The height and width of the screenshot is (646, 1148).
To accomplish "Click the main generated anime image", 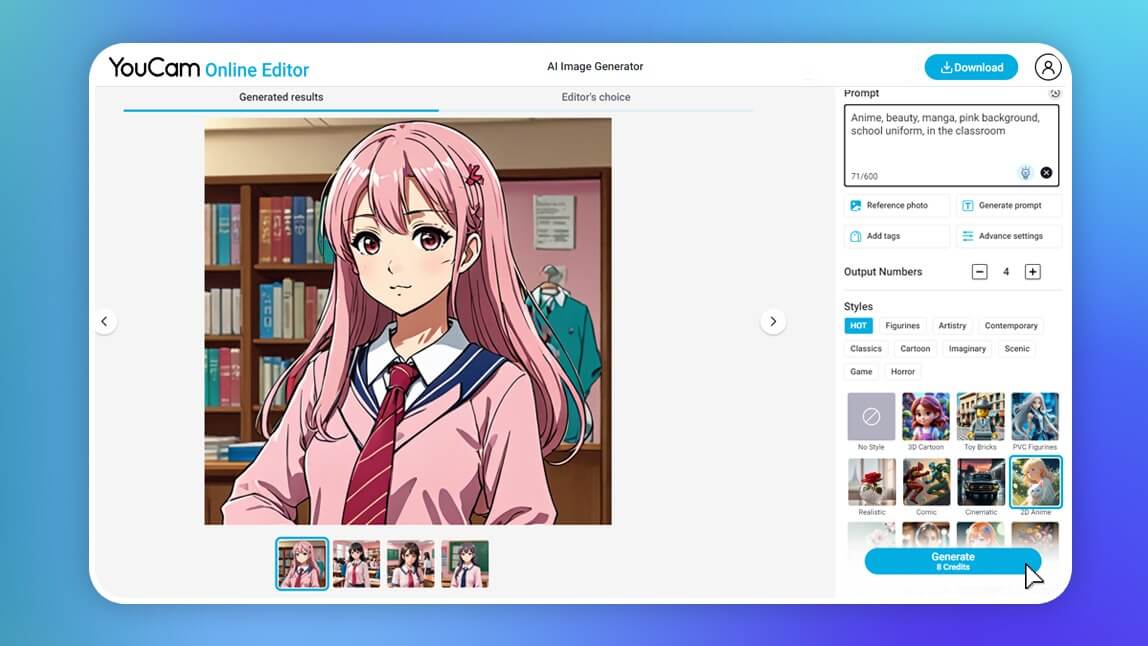I will (408, 322).
